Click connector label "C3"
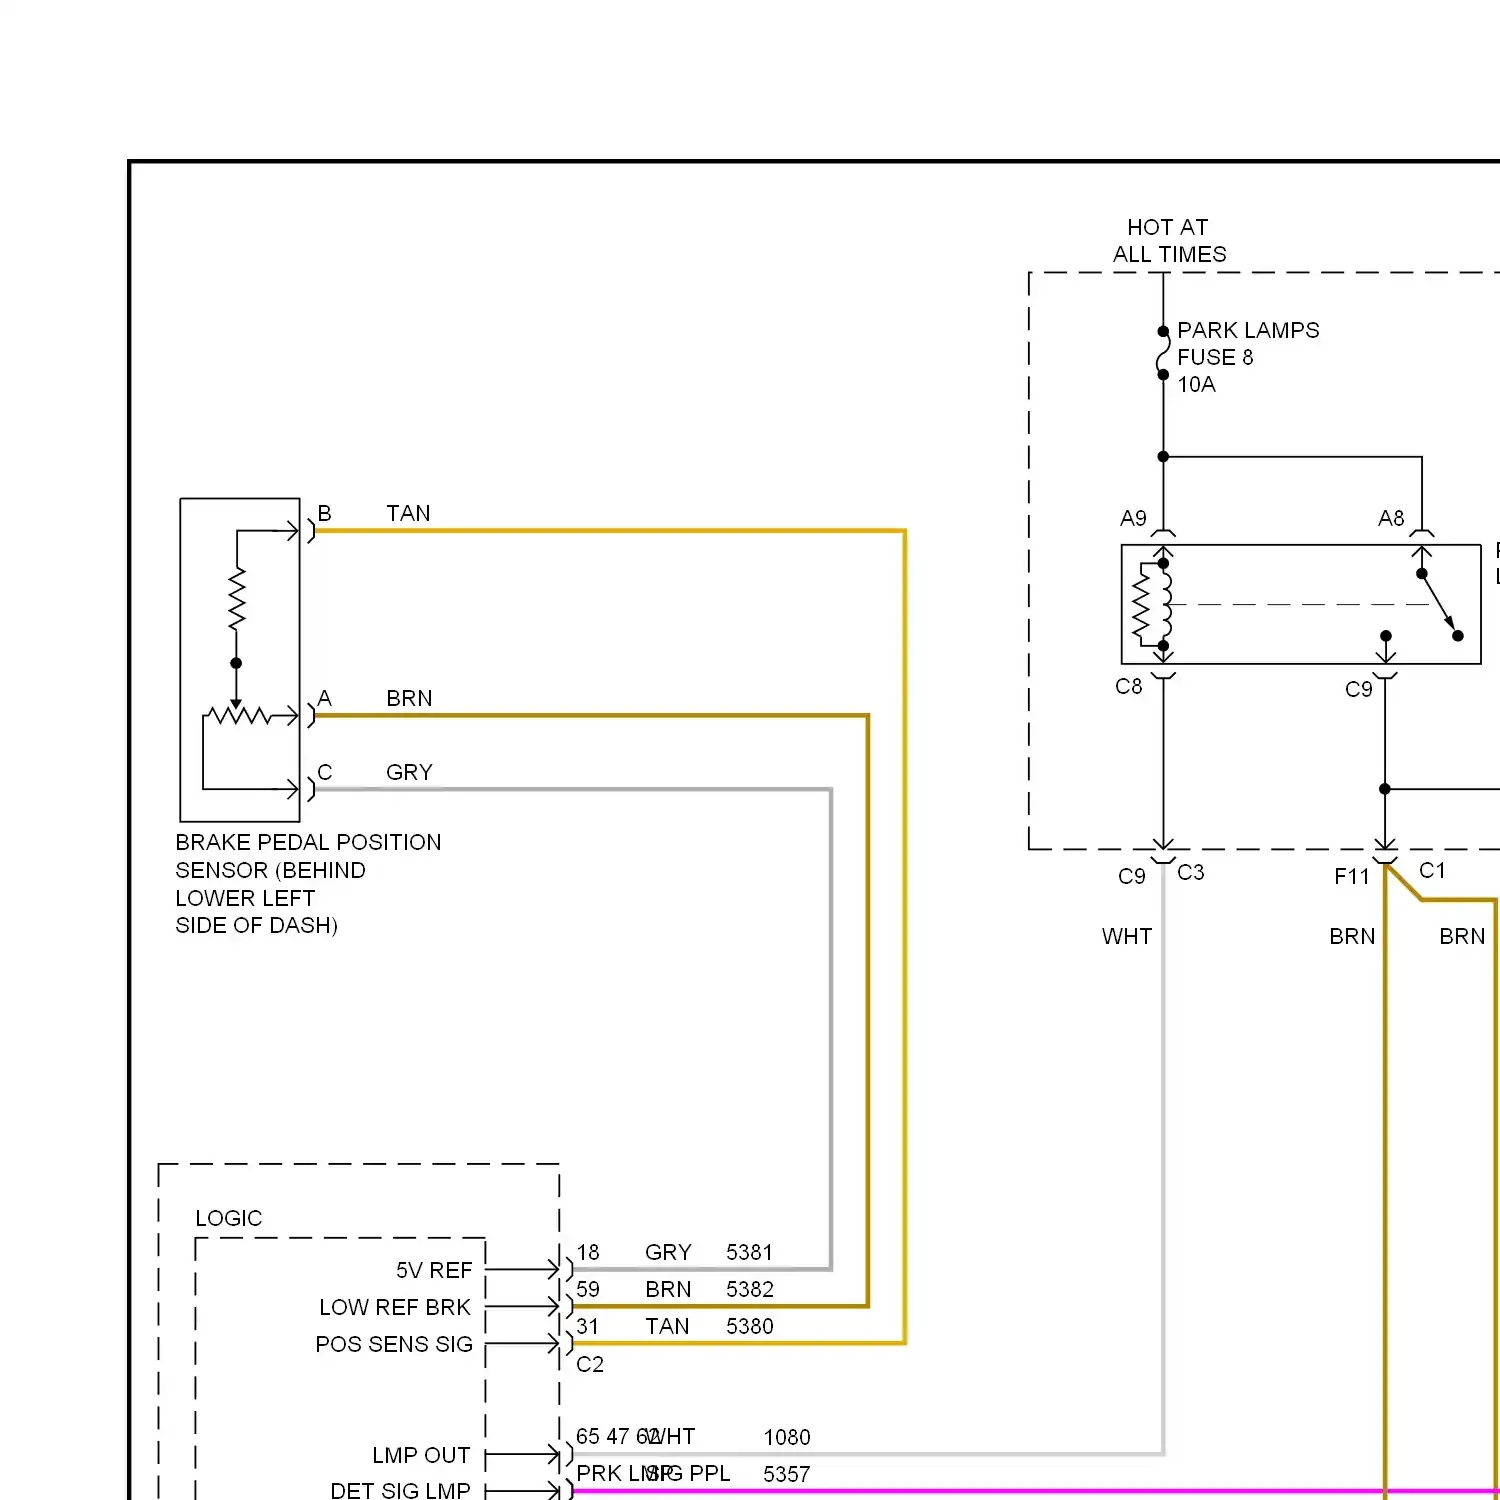1500x1500 pixels. [x=1191, y=872]
